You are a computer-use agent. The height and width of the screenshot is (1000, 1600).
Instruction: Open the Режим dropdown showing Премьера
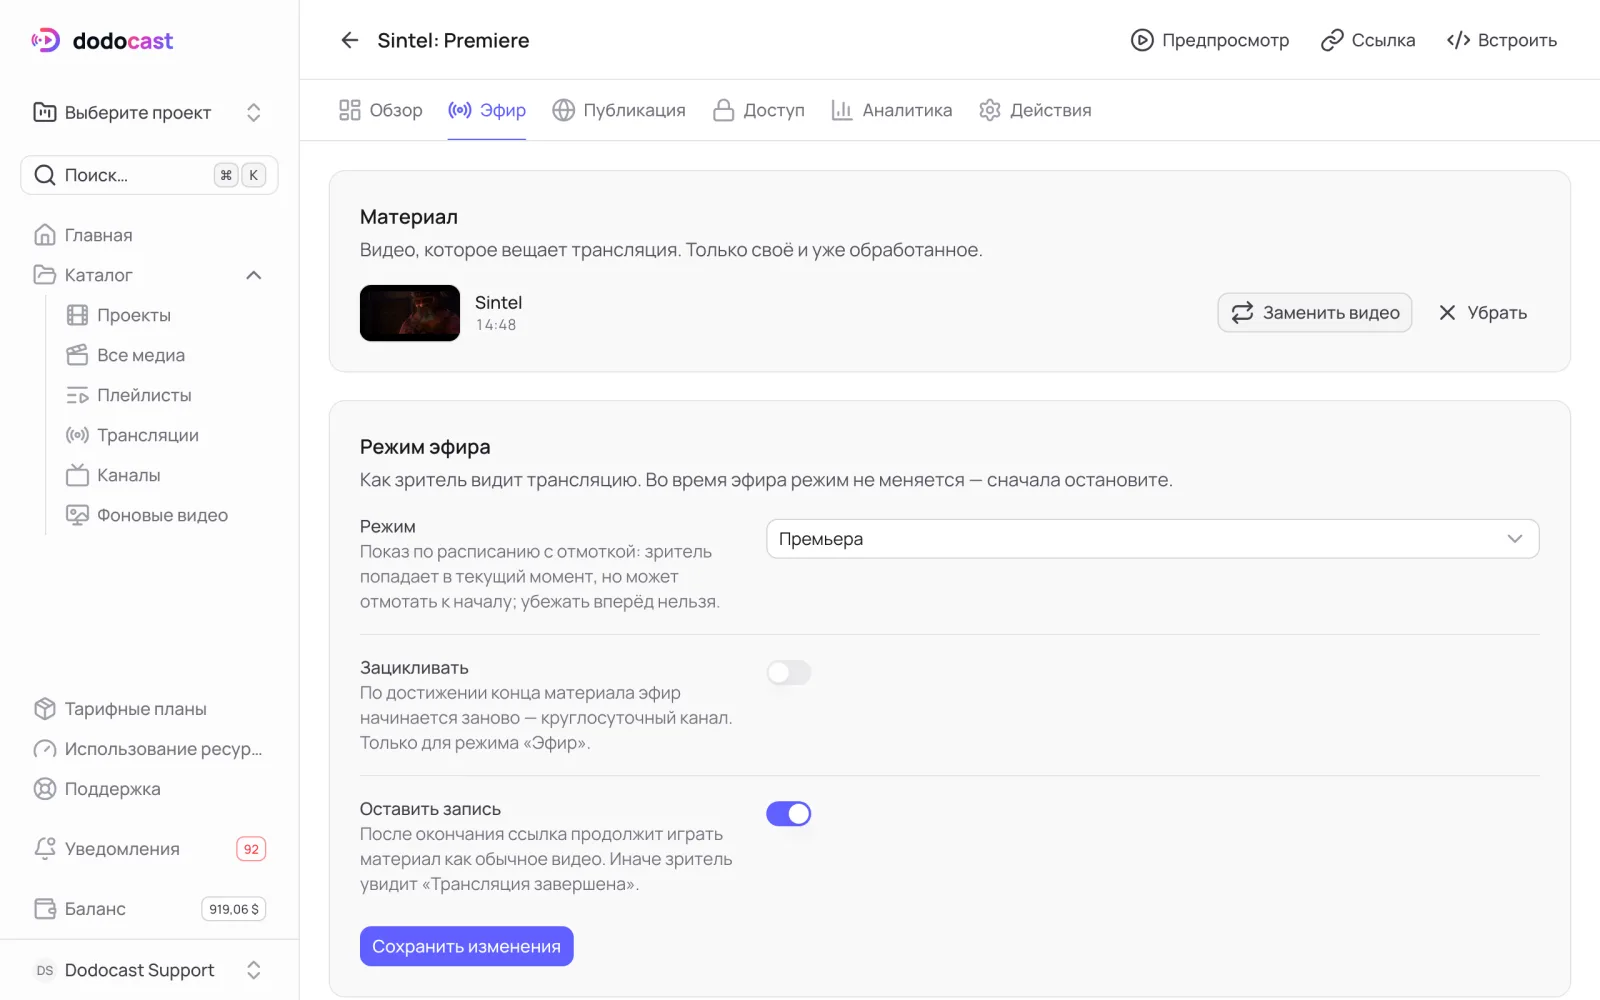(1152, 539)
